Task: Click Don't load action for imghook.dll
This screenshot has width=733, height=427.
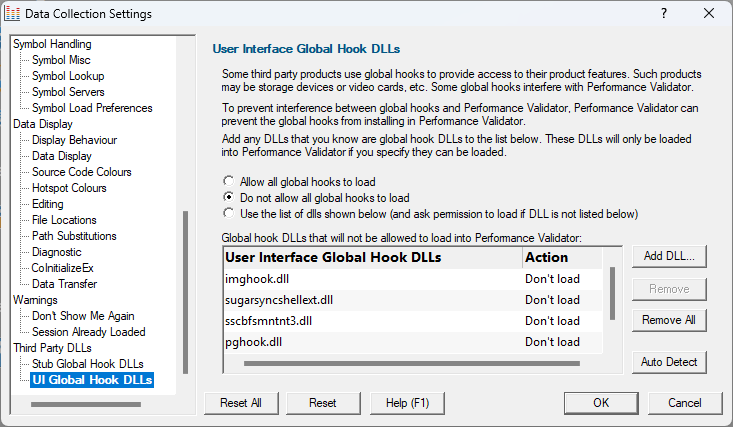Action: tap(552, 279)
